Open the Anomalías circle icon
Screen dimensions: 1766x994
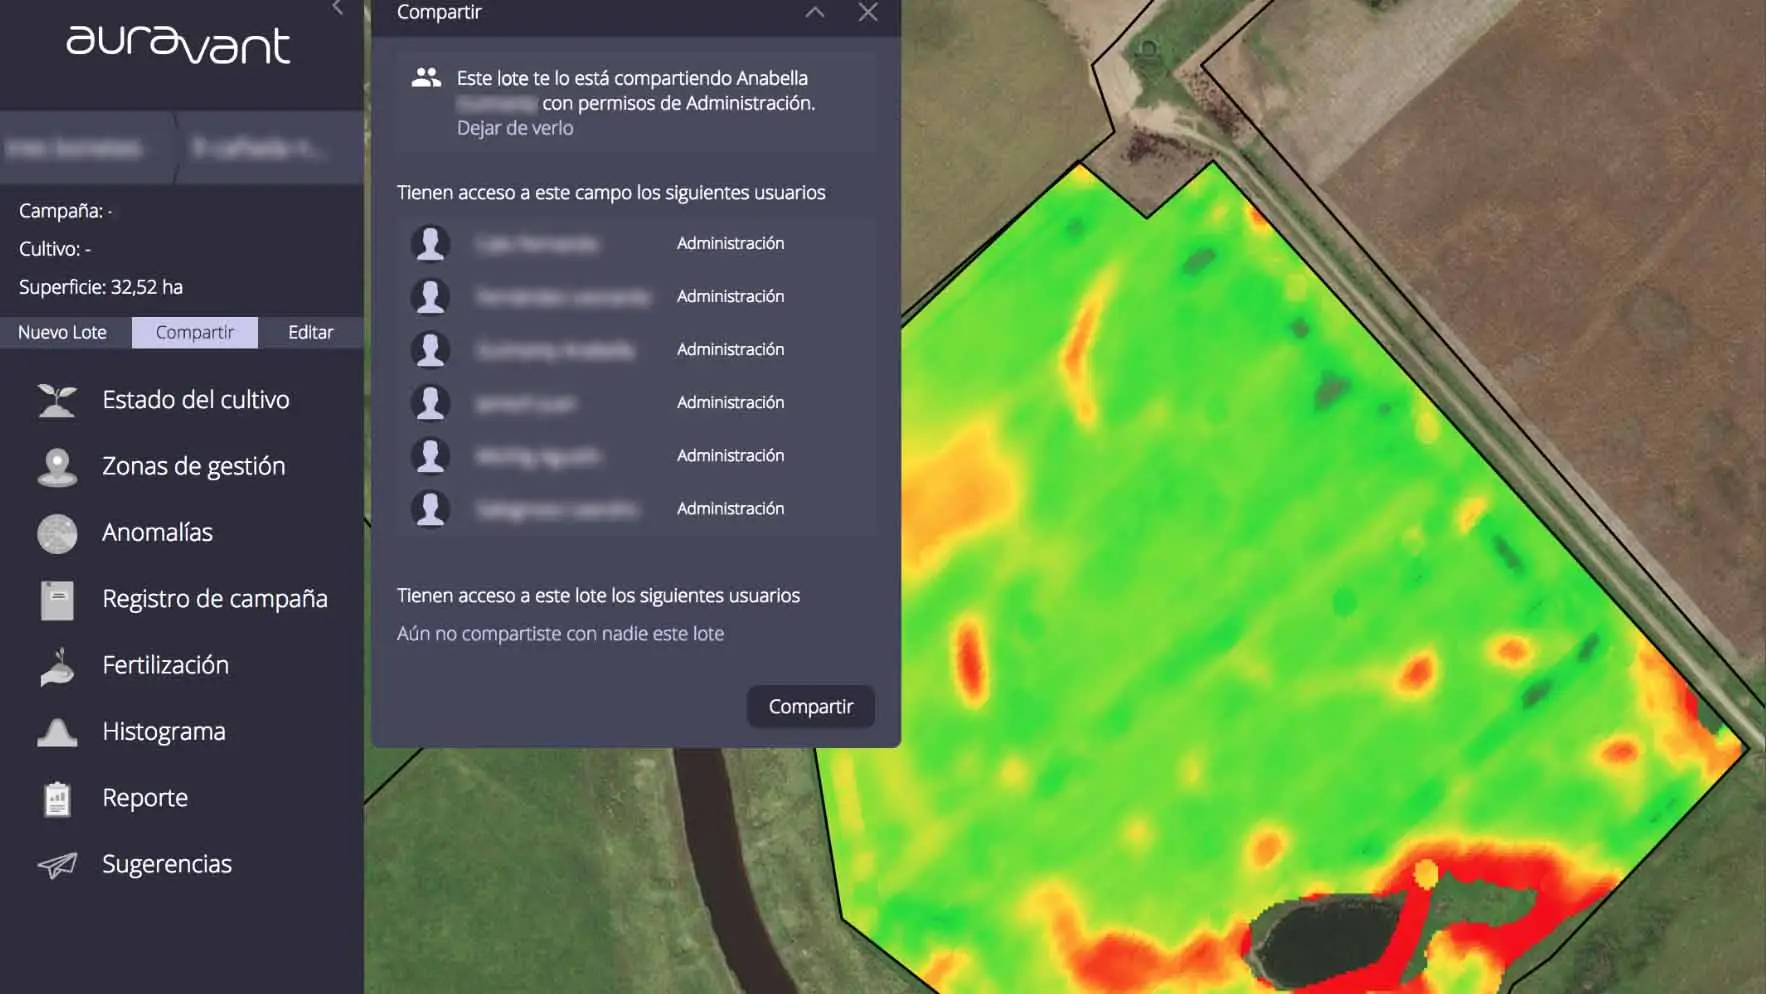57,533
